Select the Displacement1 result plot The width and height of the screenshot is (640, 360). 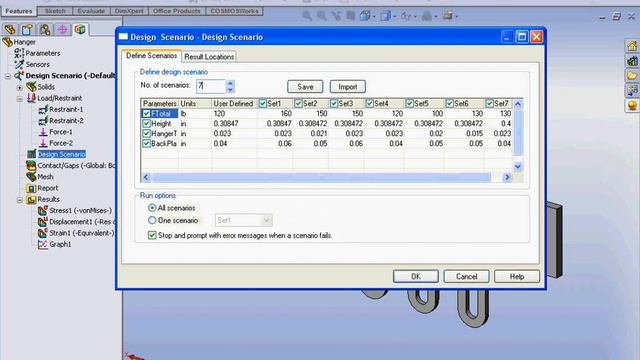click(x=82, y=222)
